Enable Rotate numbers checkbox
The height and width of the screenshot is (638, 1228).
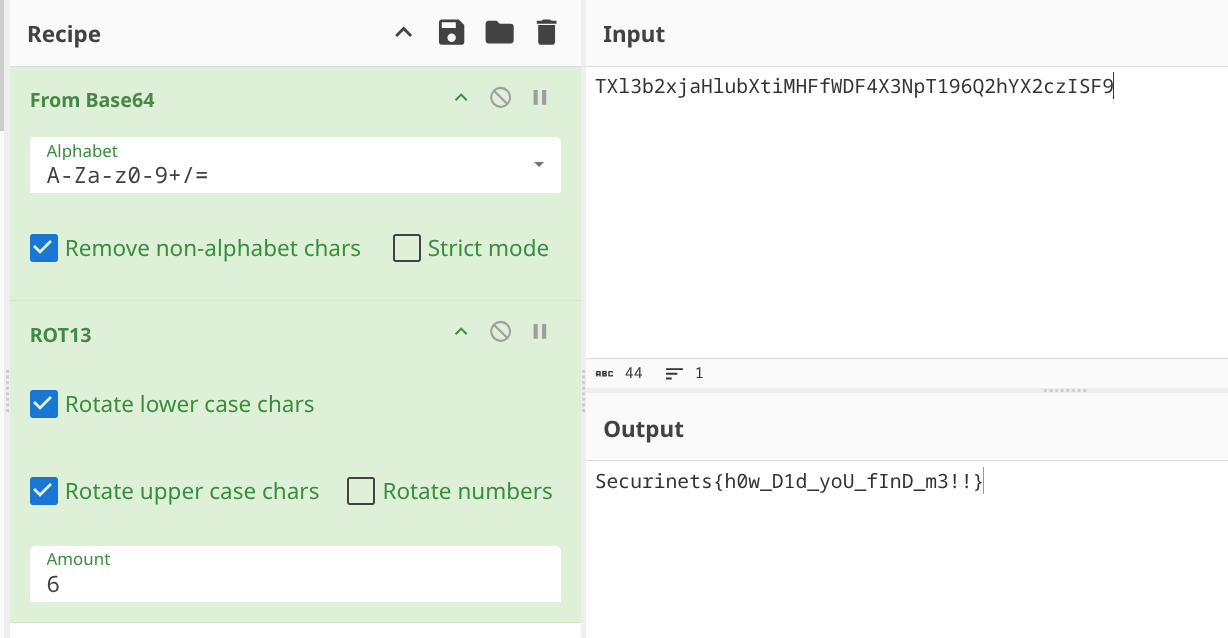pos(361,491)
